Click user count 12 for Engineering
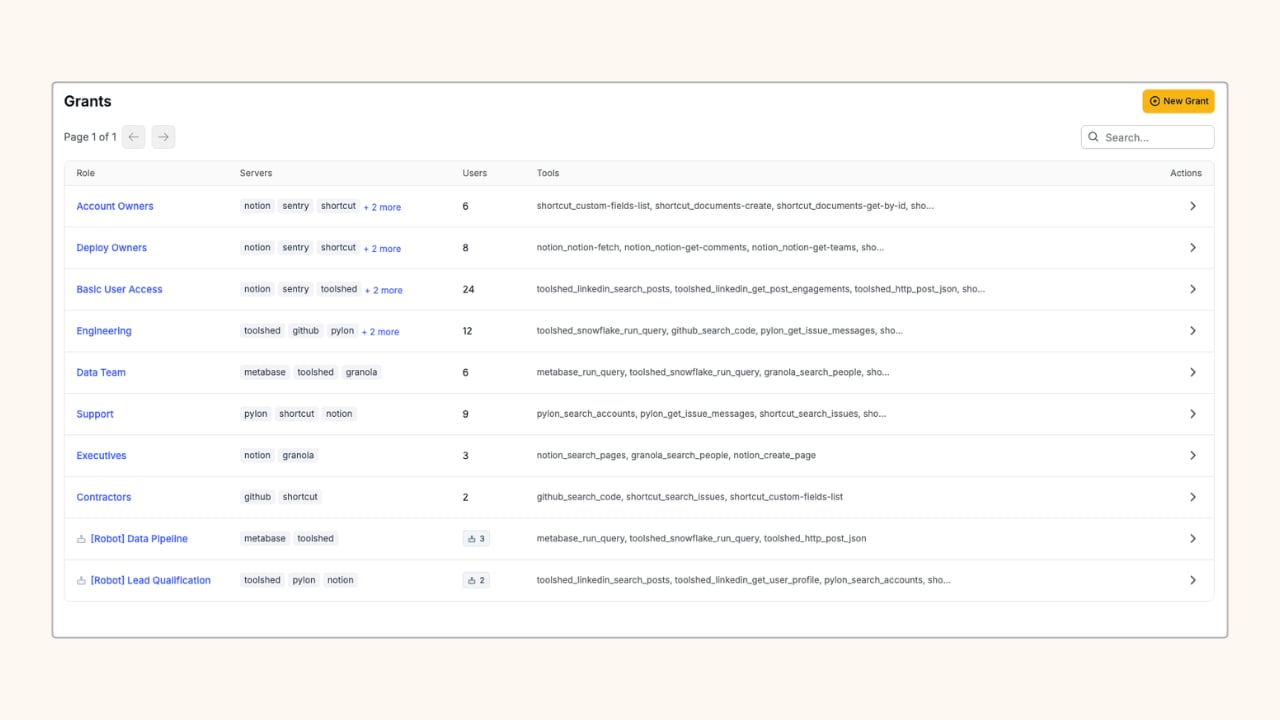1280x720 pixels. pos(467,331)
